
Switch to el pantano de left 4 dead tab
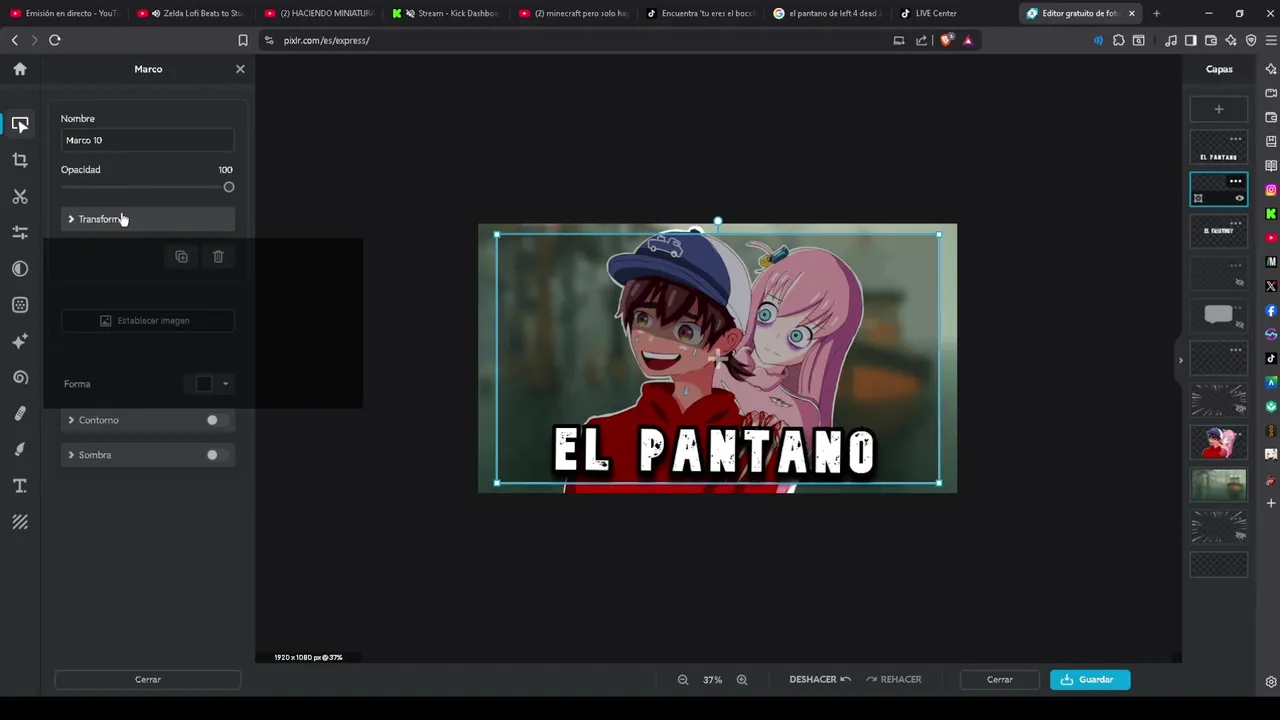pyautogui.click(x=828, y=13)
